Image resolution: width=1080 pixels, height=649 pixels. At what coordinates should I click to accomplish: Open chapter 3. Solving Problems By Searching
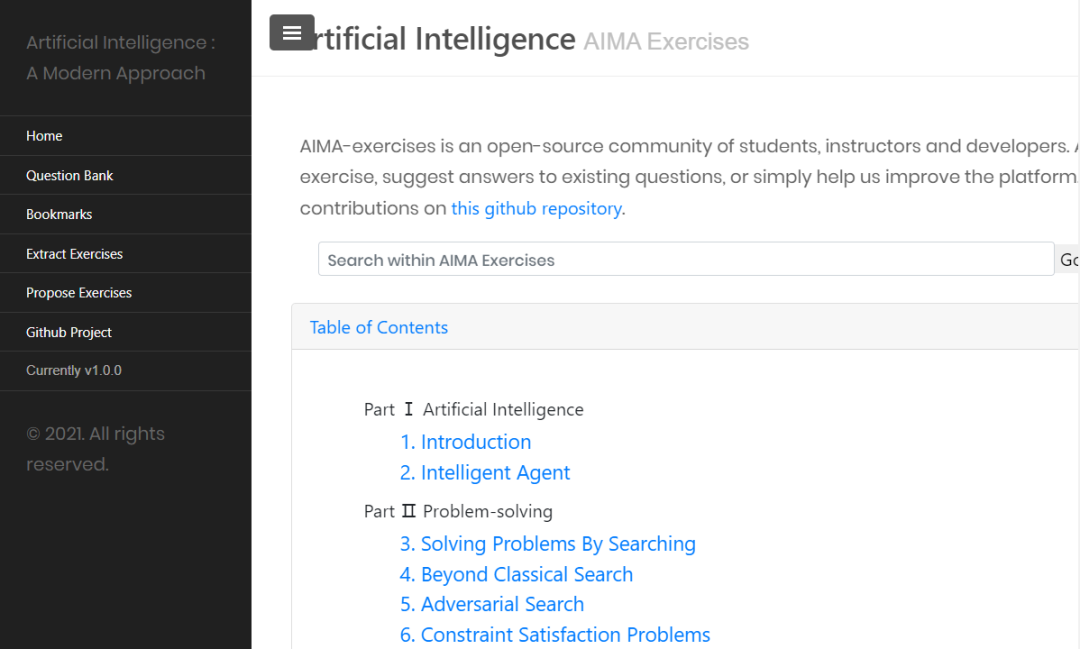[x=548, y=544]
